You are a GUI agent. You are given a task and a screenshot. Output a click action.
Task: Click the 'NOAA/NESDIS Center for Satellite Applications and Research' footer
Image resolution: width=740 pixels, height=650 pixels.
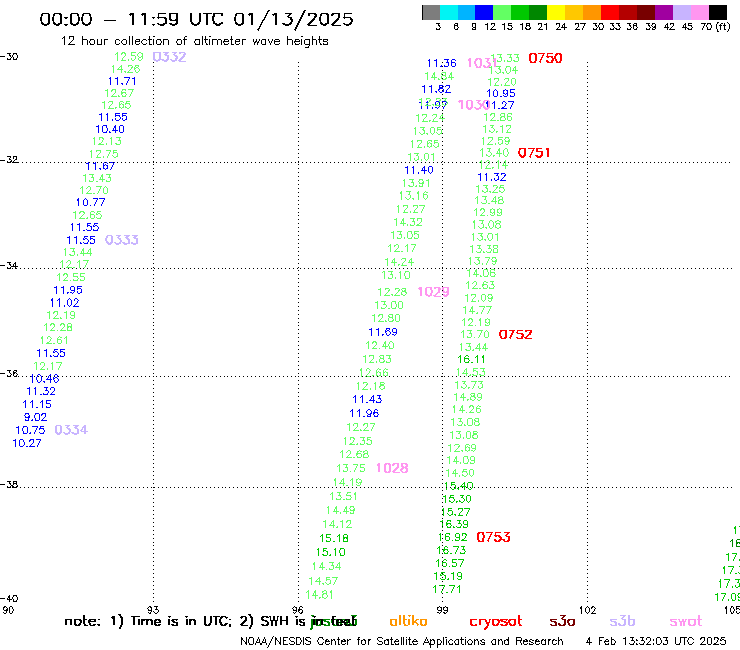pos(402,641)
